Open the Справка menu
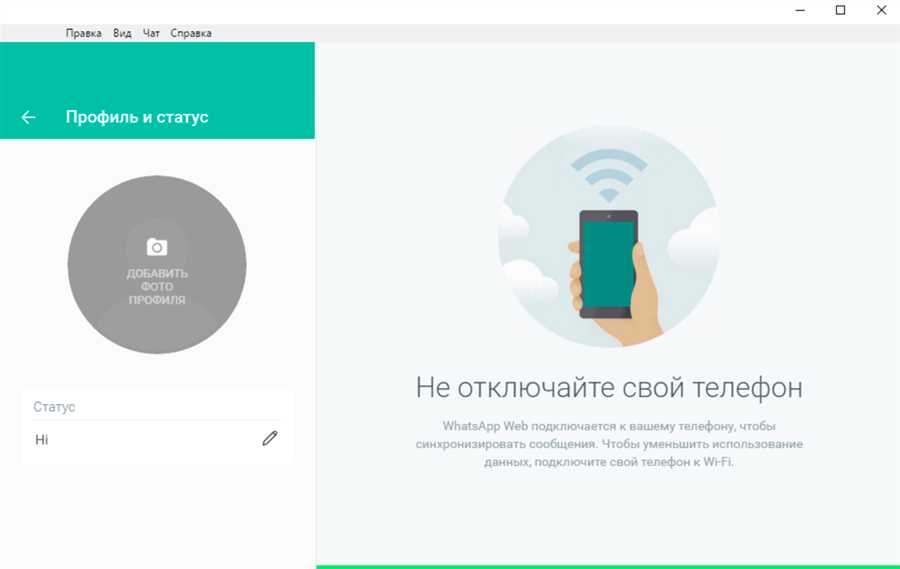 [x=191, y=33]
